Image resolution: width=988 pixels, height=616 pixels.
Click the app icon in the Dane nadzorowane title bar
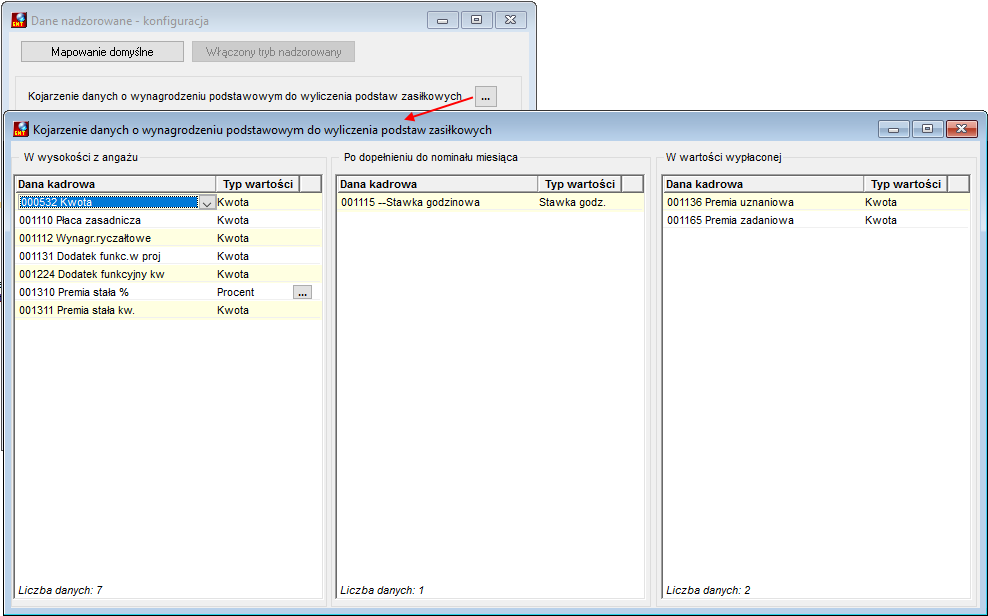(x=20, y=20)
